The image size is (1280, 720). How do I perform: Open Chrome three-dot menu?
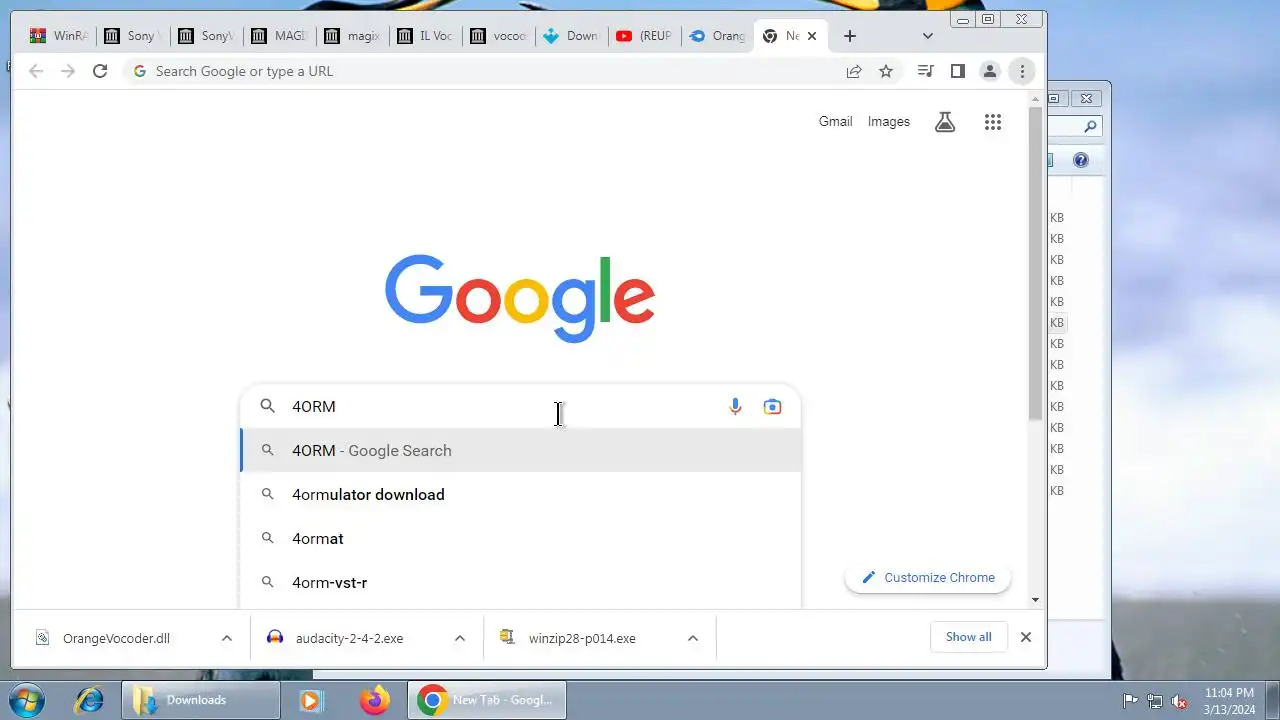1022,71
